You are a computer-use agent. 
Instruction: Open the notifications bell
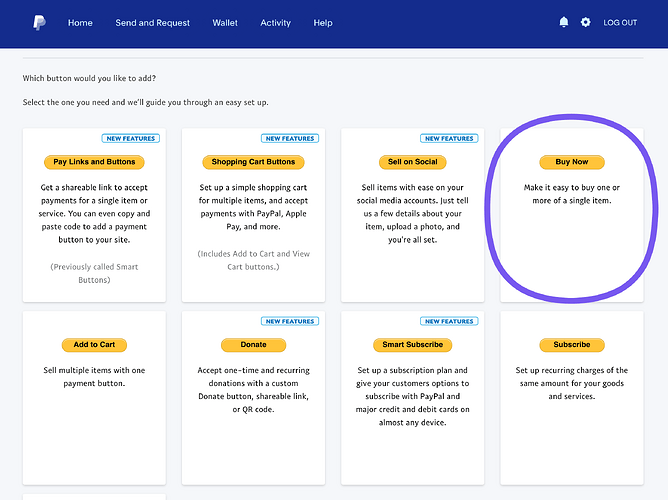point(564,22)
